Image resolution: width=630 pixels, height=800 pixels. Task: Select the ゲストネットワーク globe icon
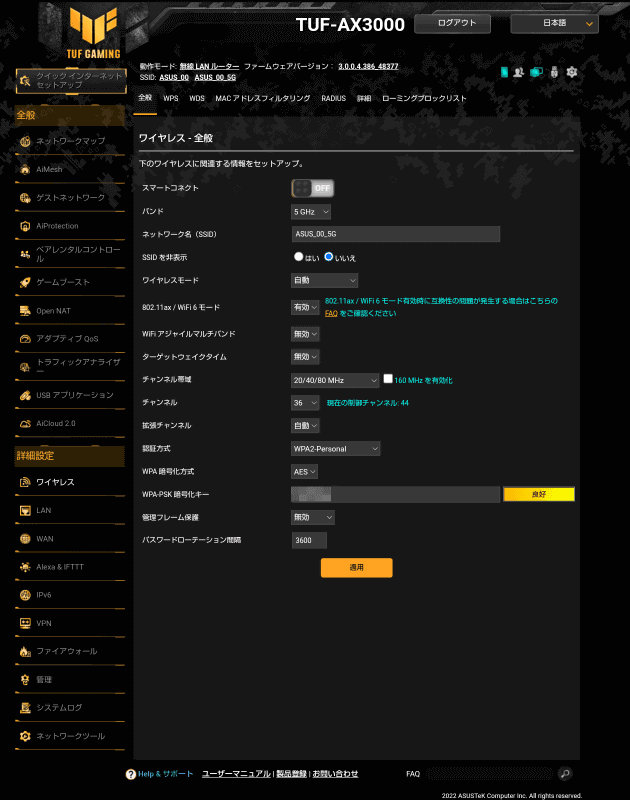[25, 198]
